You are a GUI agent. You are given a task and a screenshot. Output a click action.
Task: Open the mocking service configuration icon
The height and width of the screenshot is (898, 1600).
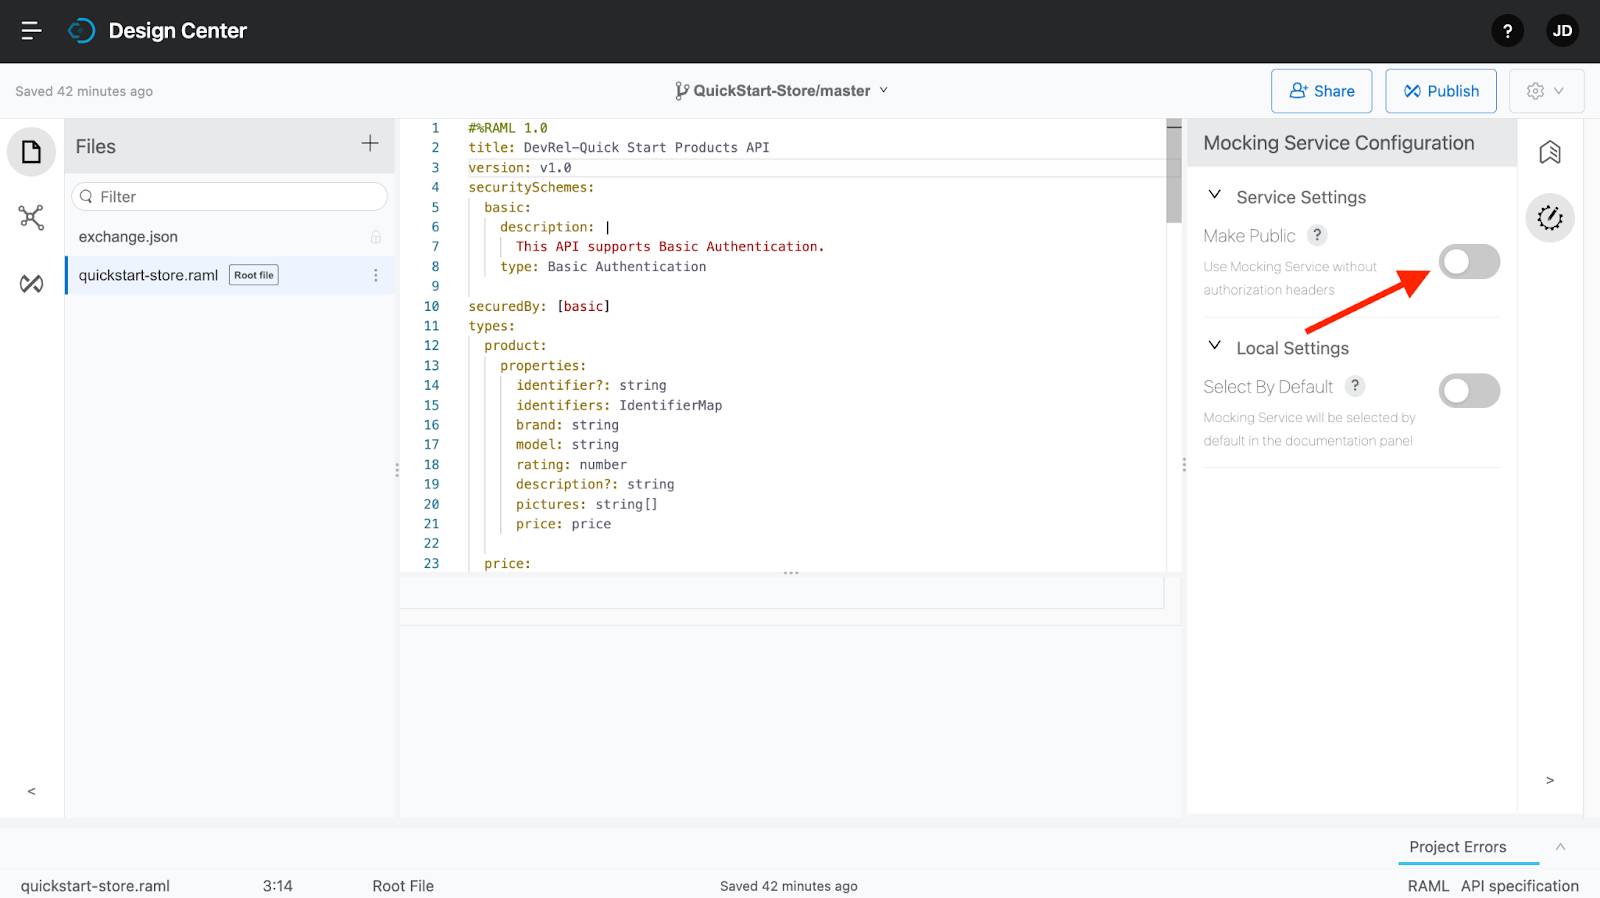pyautogui.click(x=1550, y=218)
